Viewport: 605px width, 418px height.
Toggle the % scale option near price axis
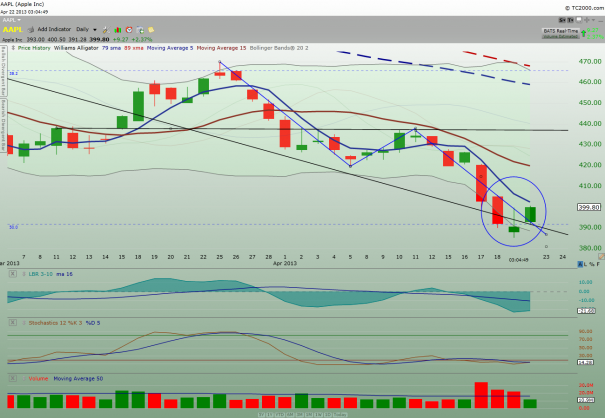592,264
